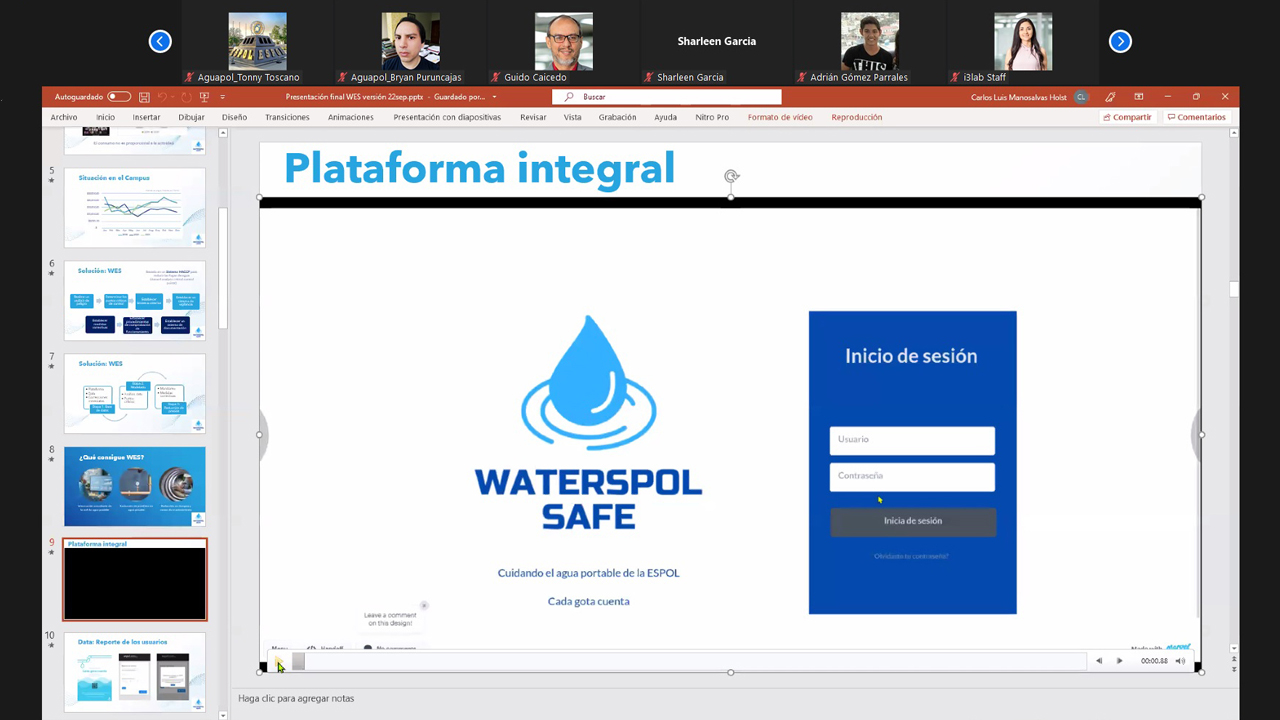Expand the Undo history dropdown arrow
1280x720 pixels.
(173, 97)
